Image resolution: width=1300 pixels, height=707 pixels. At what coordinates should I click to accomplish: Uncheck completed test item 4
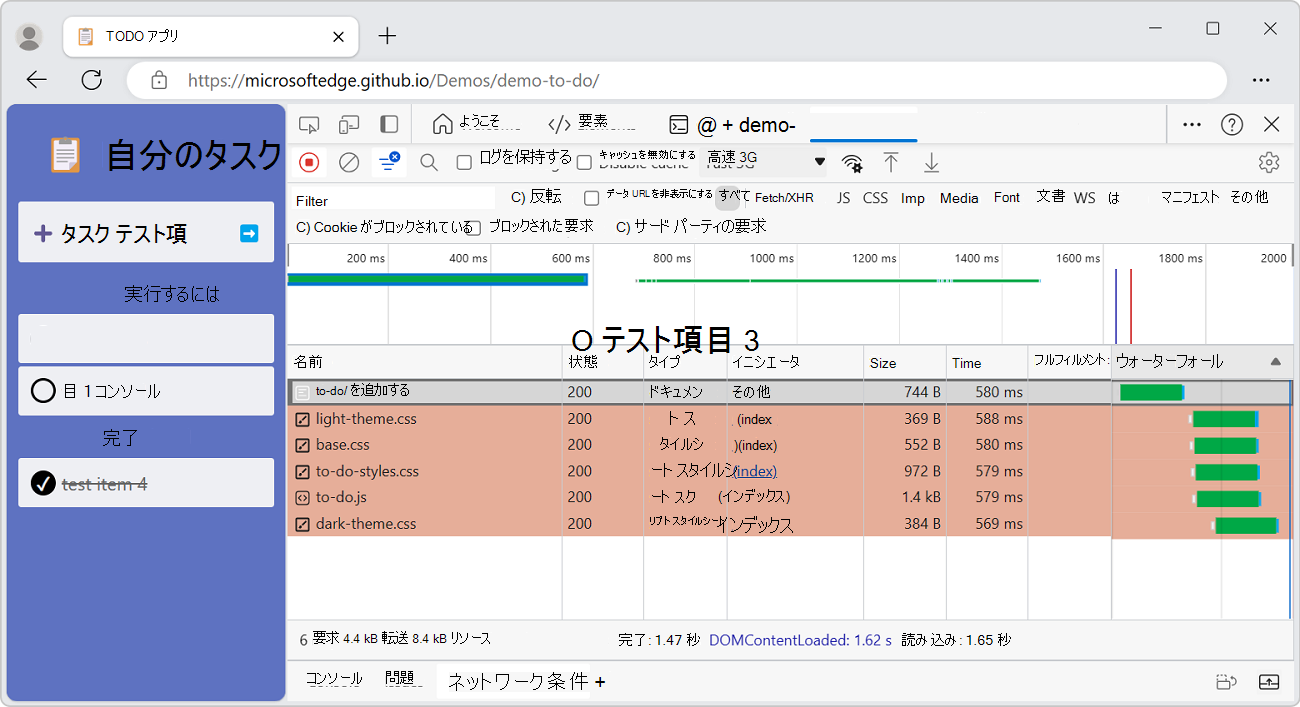point(43,484)
